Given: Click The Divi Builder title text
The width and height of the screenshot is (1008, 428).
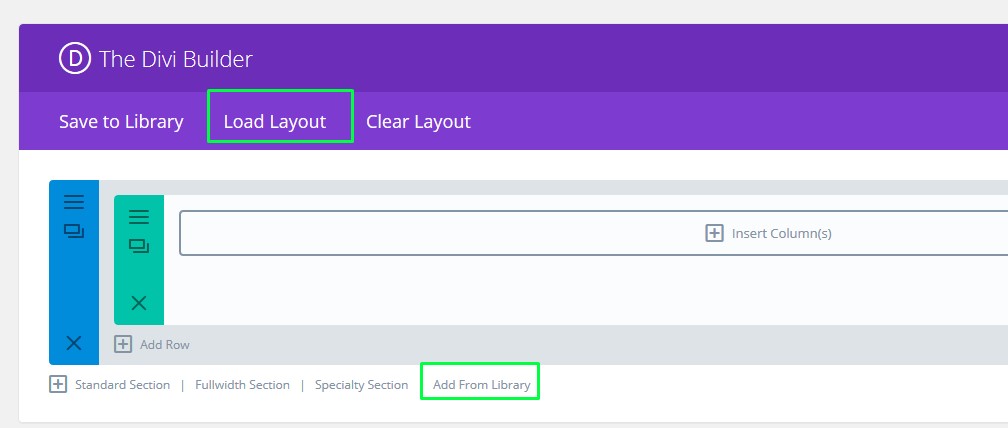Looking at the screenshot, I should pyautogui.click(x=176, y=59).
